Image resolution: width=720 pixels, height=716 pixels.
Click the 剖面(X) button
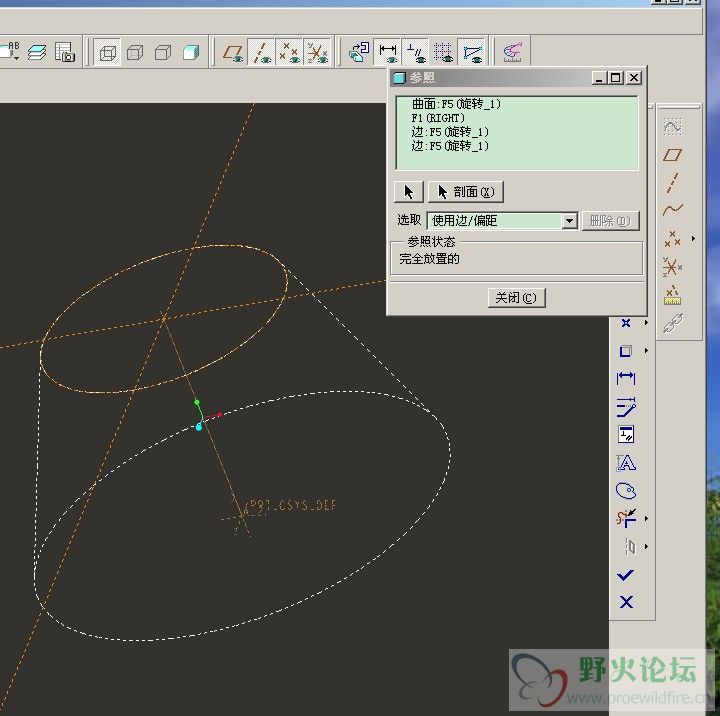(465, 192)
